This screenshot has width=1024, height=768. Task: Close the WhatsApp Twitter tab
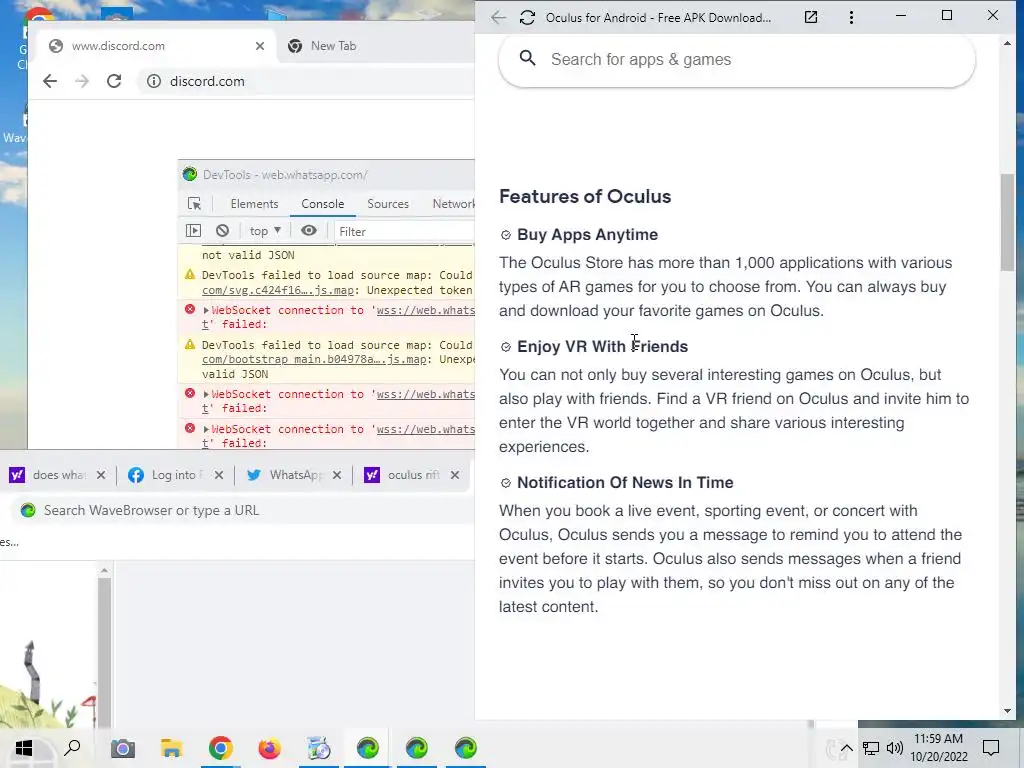[336, 475]
